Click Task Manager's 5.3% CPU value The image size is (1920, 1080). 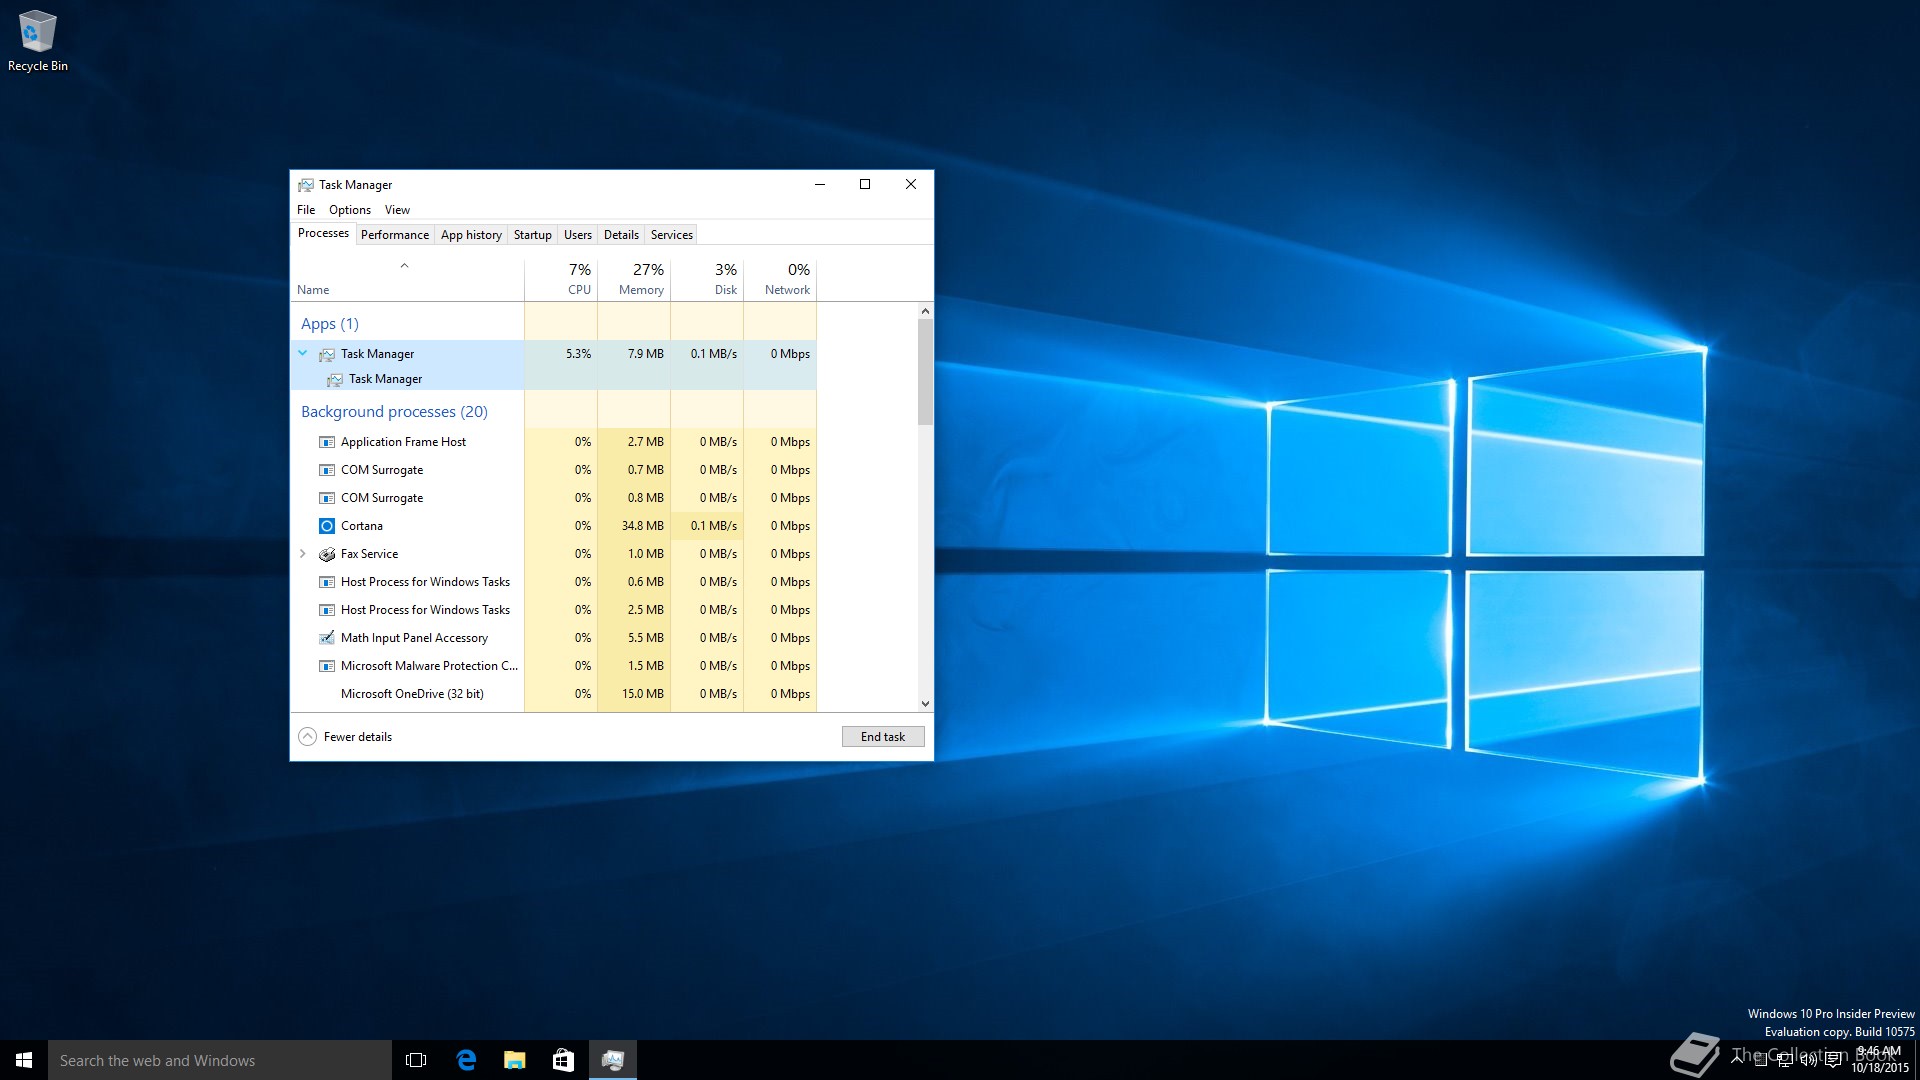pyautogui.click(x=578, y=354)
